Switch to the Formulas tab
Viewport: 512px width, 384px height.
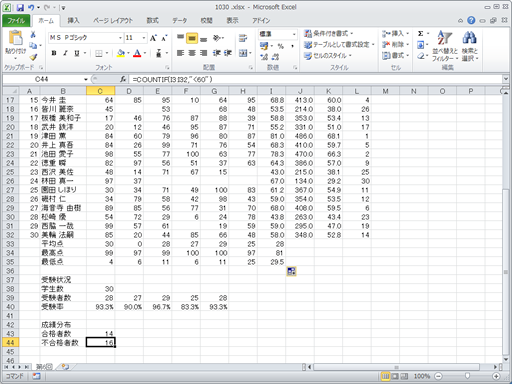point(153,21)
